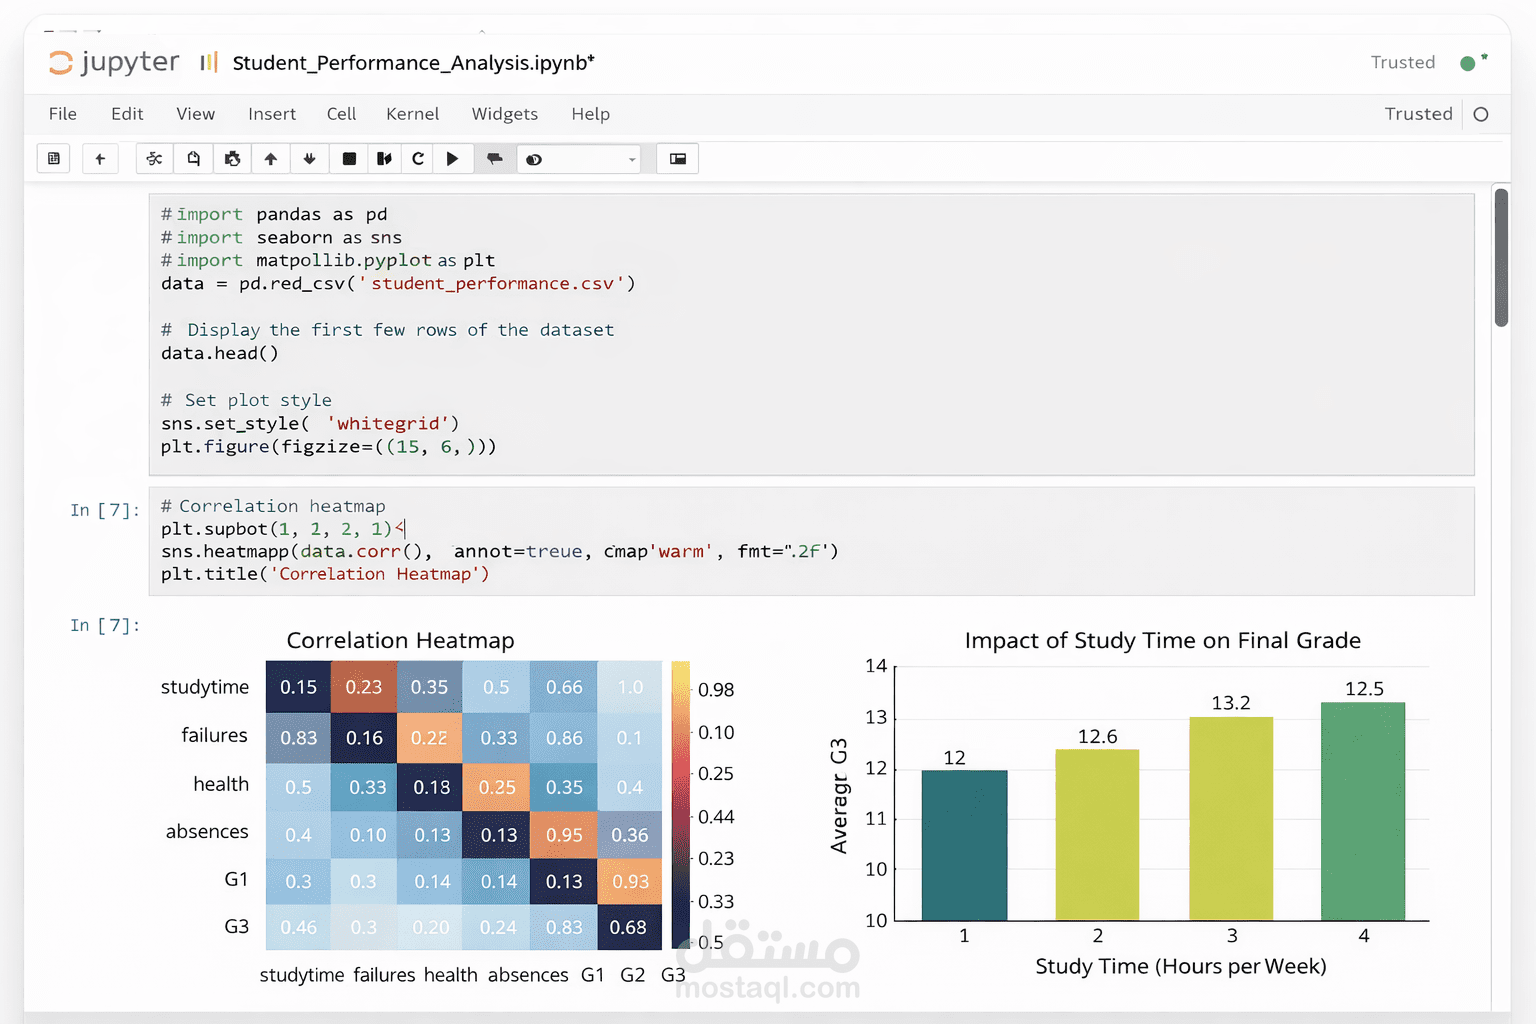Image resolution: width=1536 pixels, height=1024 pixels.
Task: Open the cell type dropdown
Action: pos(579,158)
